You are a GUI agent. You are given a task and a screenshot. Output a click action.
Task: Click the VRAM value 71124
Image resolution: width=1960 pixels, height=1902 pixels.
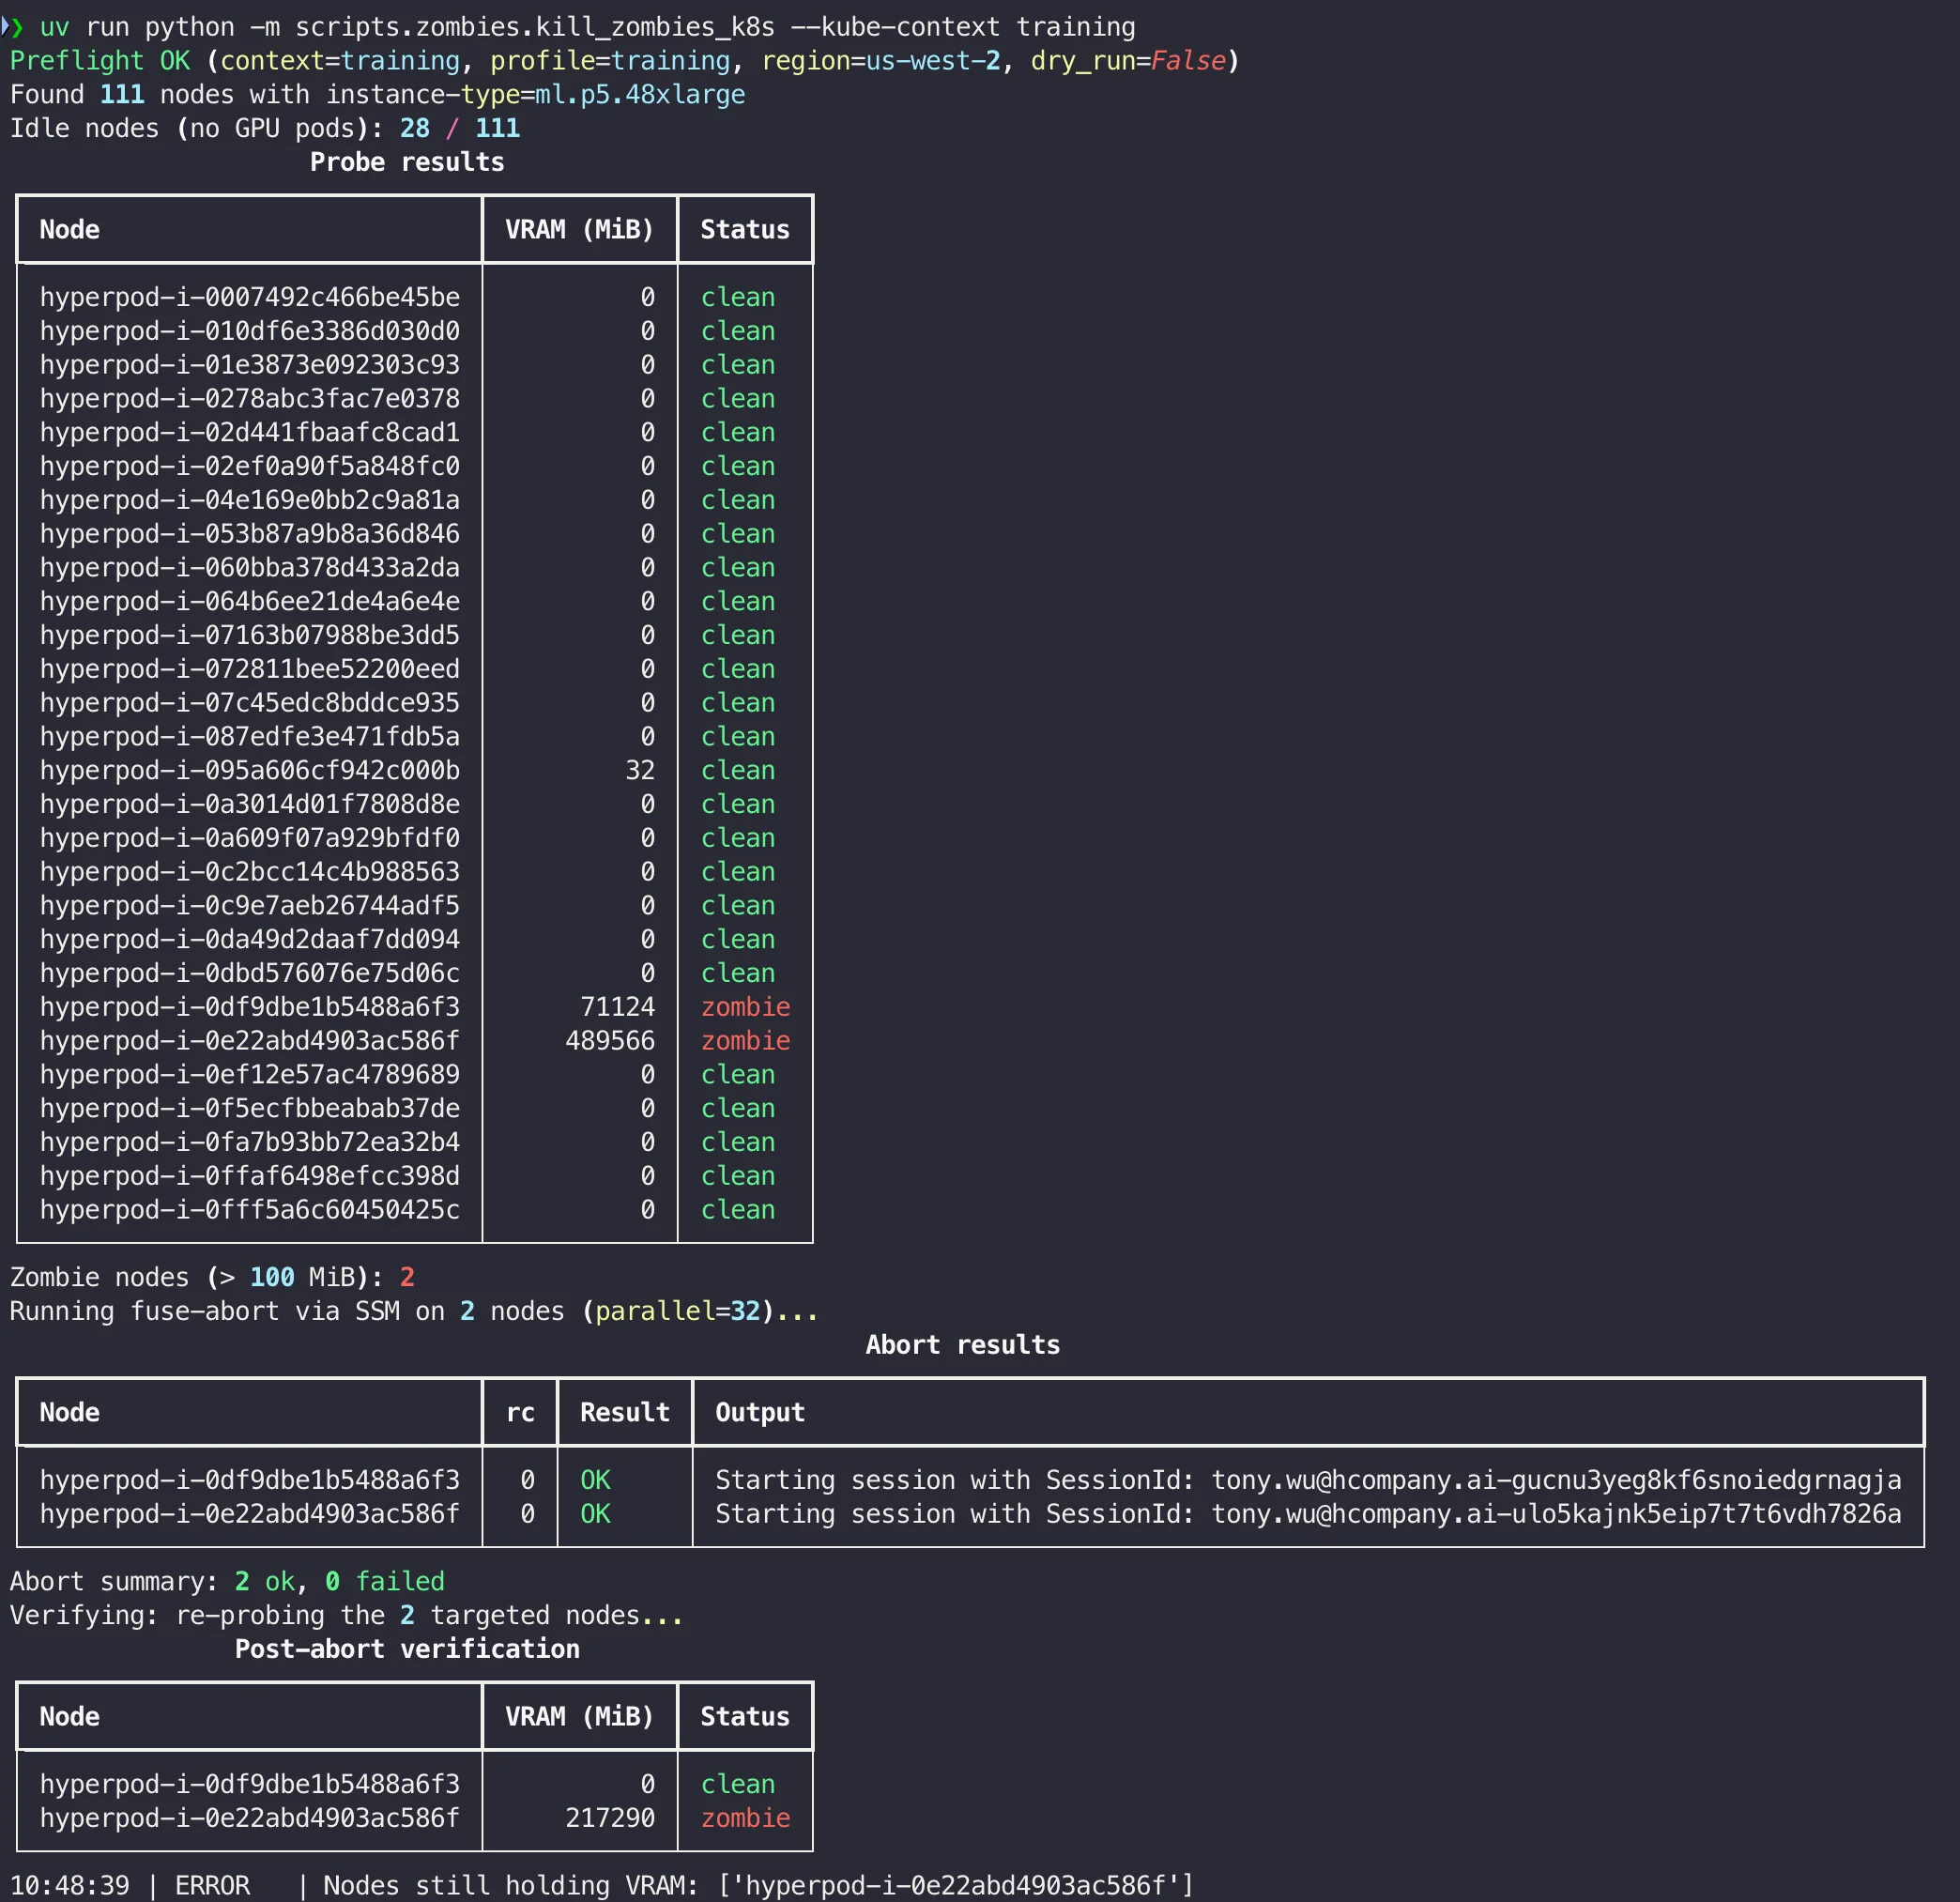[618, 1007]
